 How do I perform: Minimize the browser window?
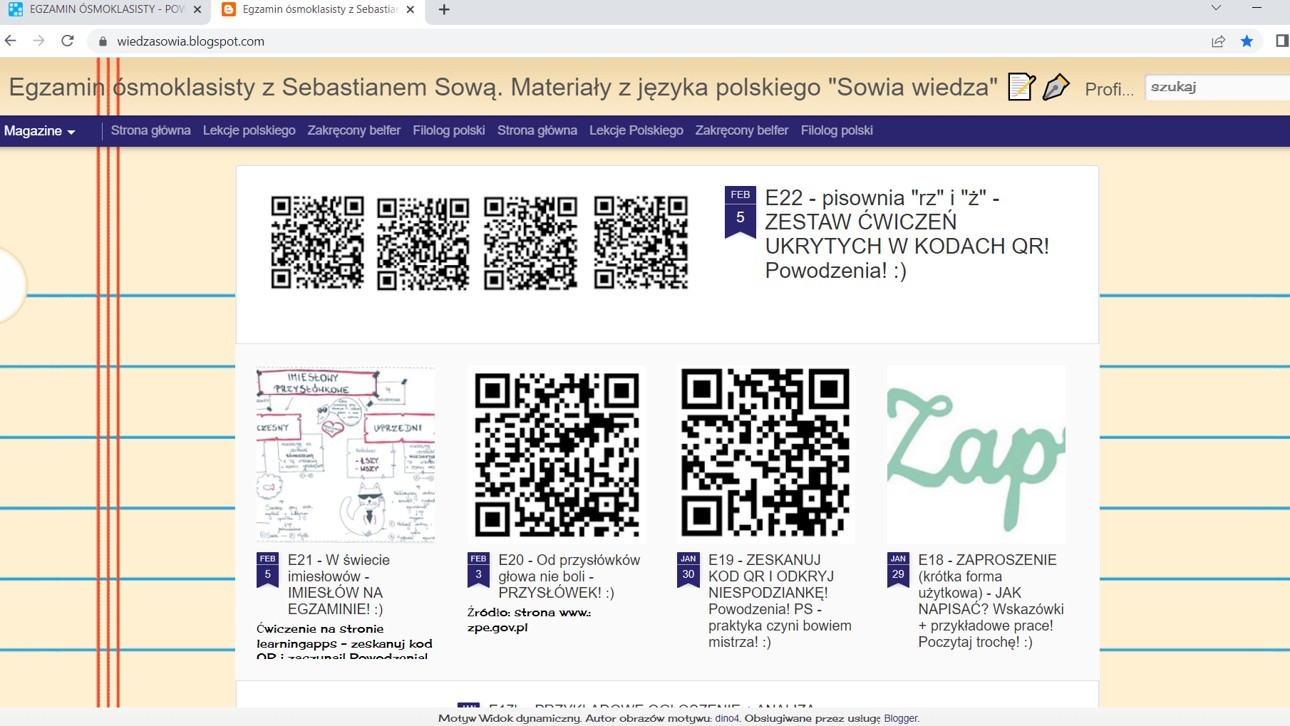pos(1257,8)
